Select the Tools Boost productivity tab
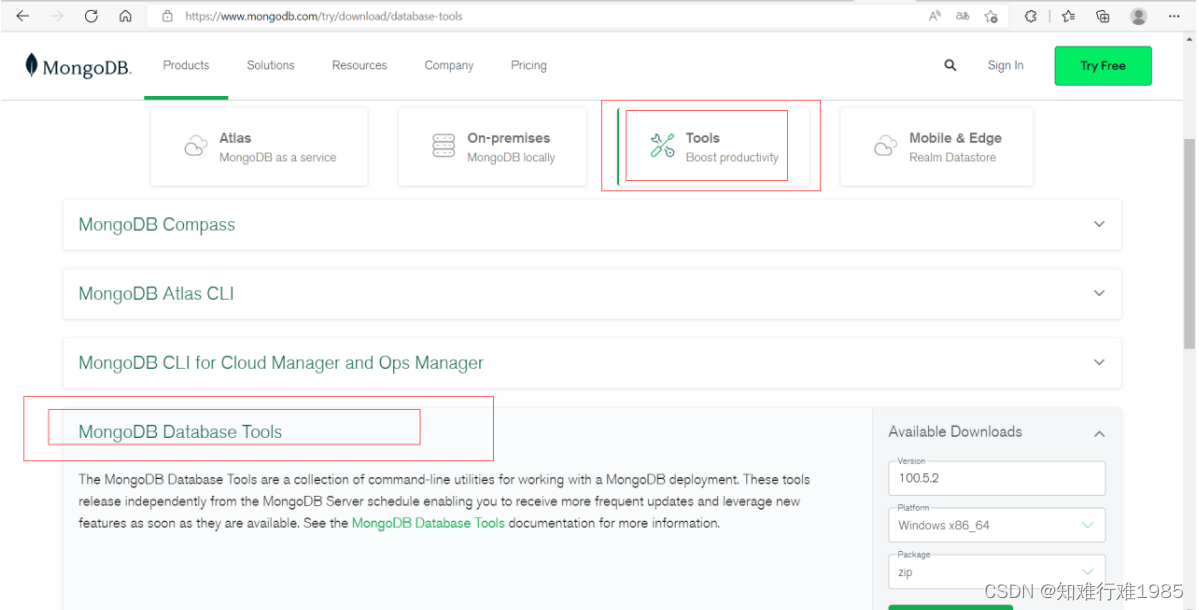This screenshot has height=610, width=1199. click(x=713, y=147)
